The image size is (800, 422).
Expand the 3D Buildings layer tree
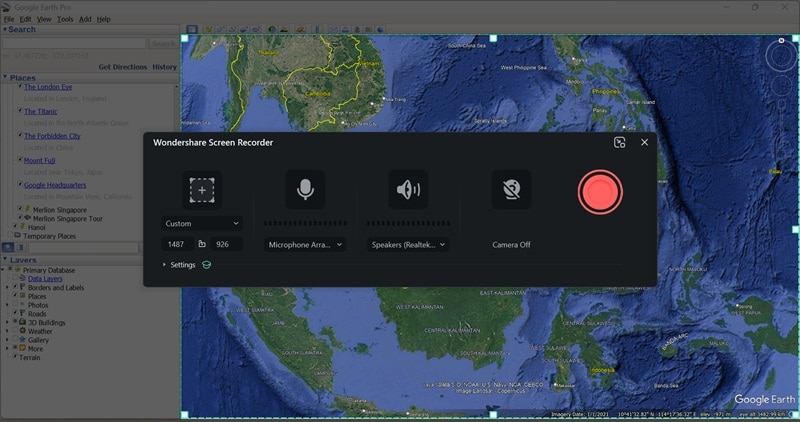[x=7, y=322]
